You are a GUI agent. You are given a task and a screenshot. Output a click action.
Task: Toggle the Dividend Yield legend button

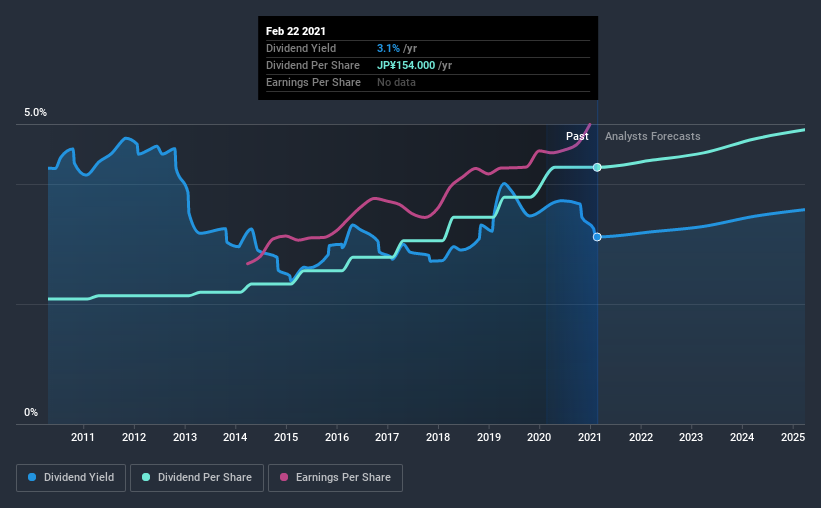point(71,478)
